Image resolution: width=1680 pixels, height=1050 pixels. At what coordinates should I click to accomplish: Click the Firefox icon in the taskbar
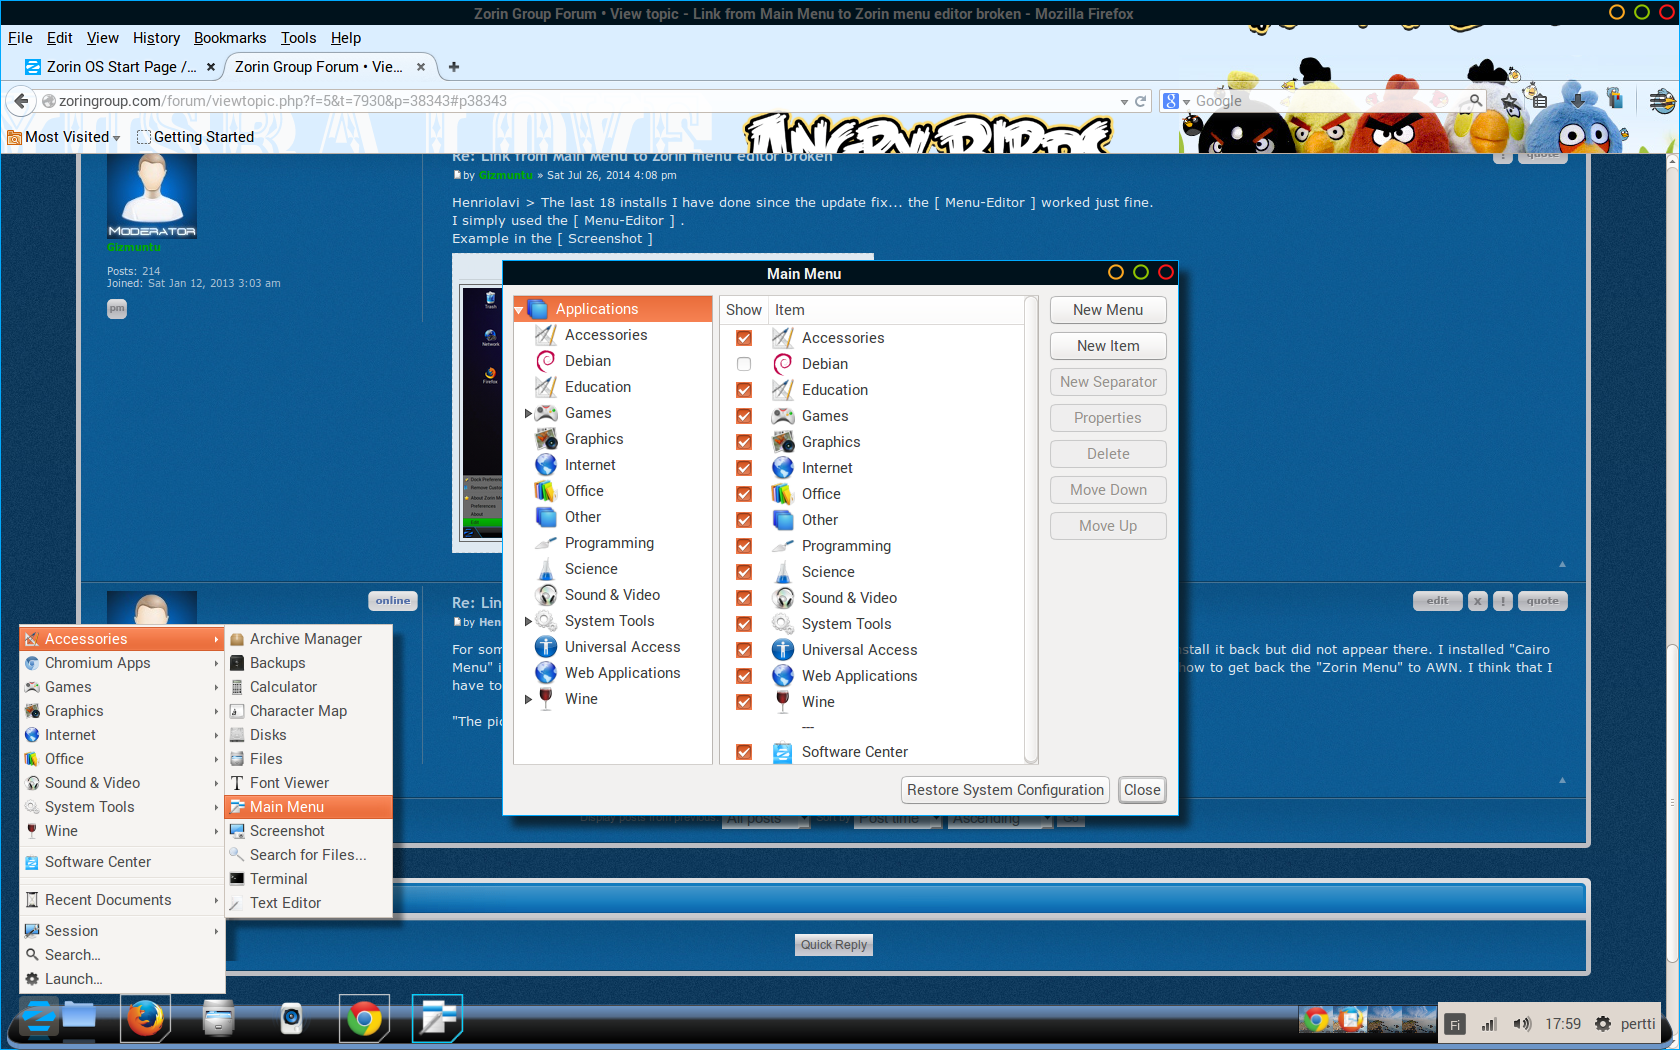pyautogui.click(x=145, y=1019)
